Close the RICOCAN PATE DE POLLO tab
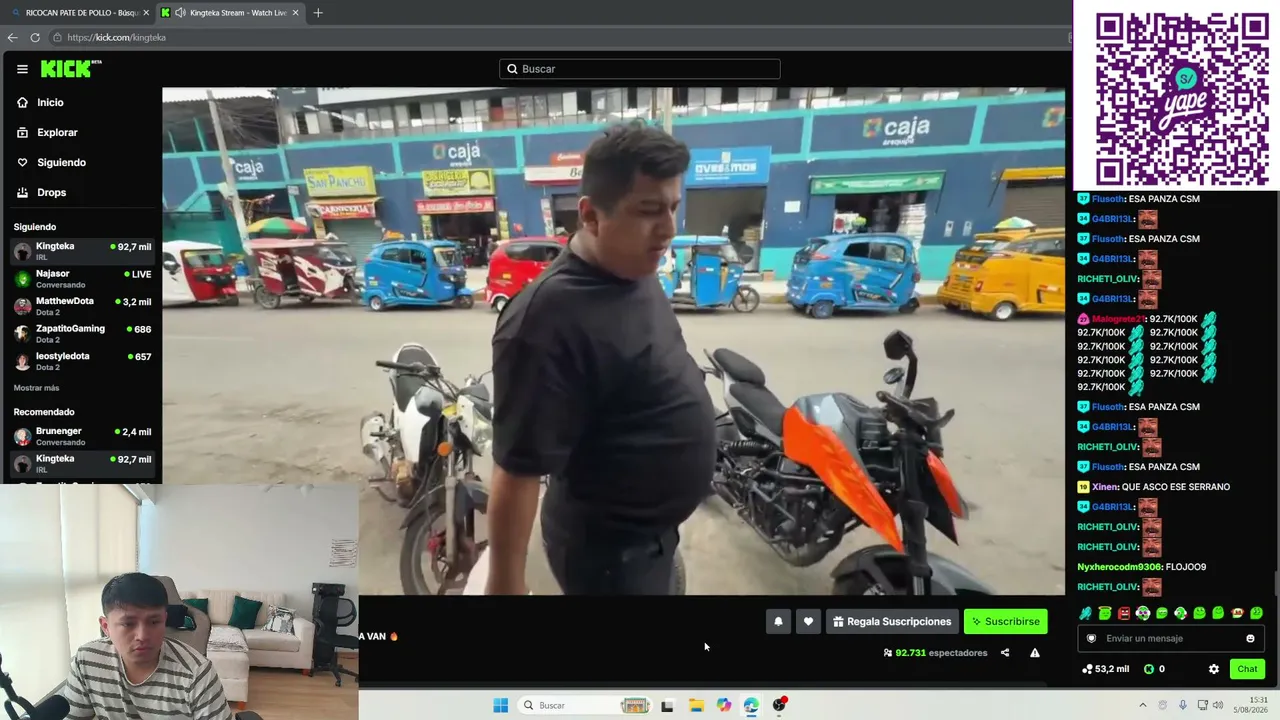The width and height of the screenshot is (1280, 720). [146, 13]
